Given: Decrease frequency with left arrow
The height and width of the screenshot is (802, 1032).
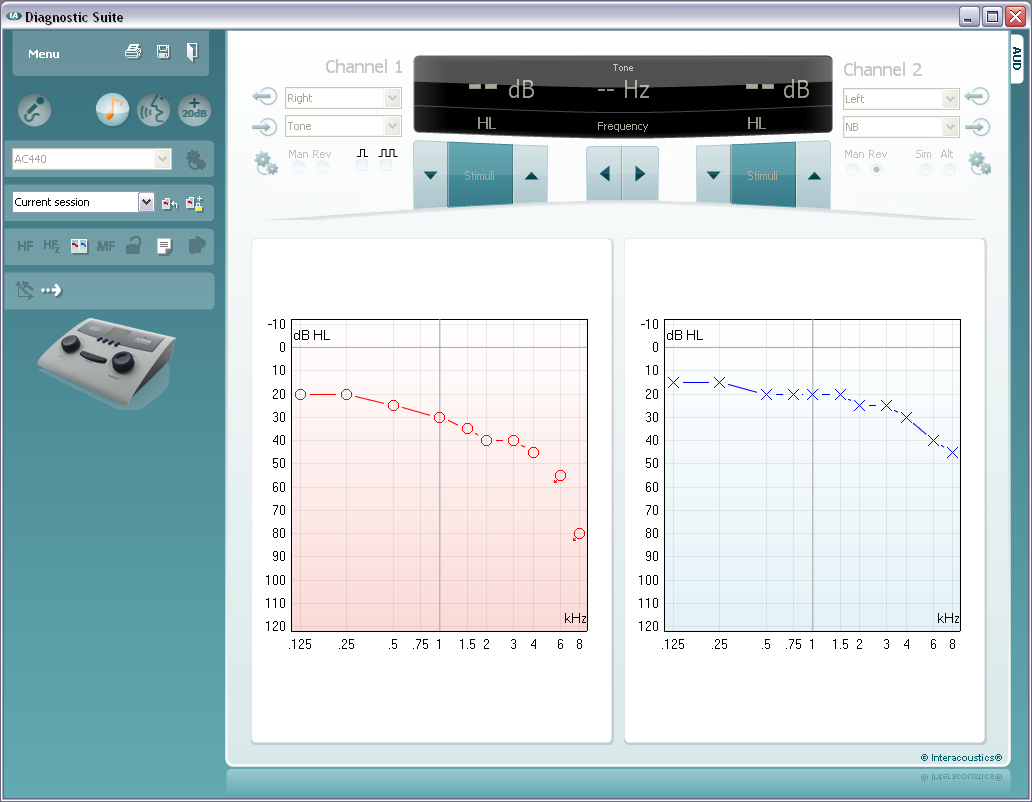Looking at the screenshot, I should click(x=604, y=174).
